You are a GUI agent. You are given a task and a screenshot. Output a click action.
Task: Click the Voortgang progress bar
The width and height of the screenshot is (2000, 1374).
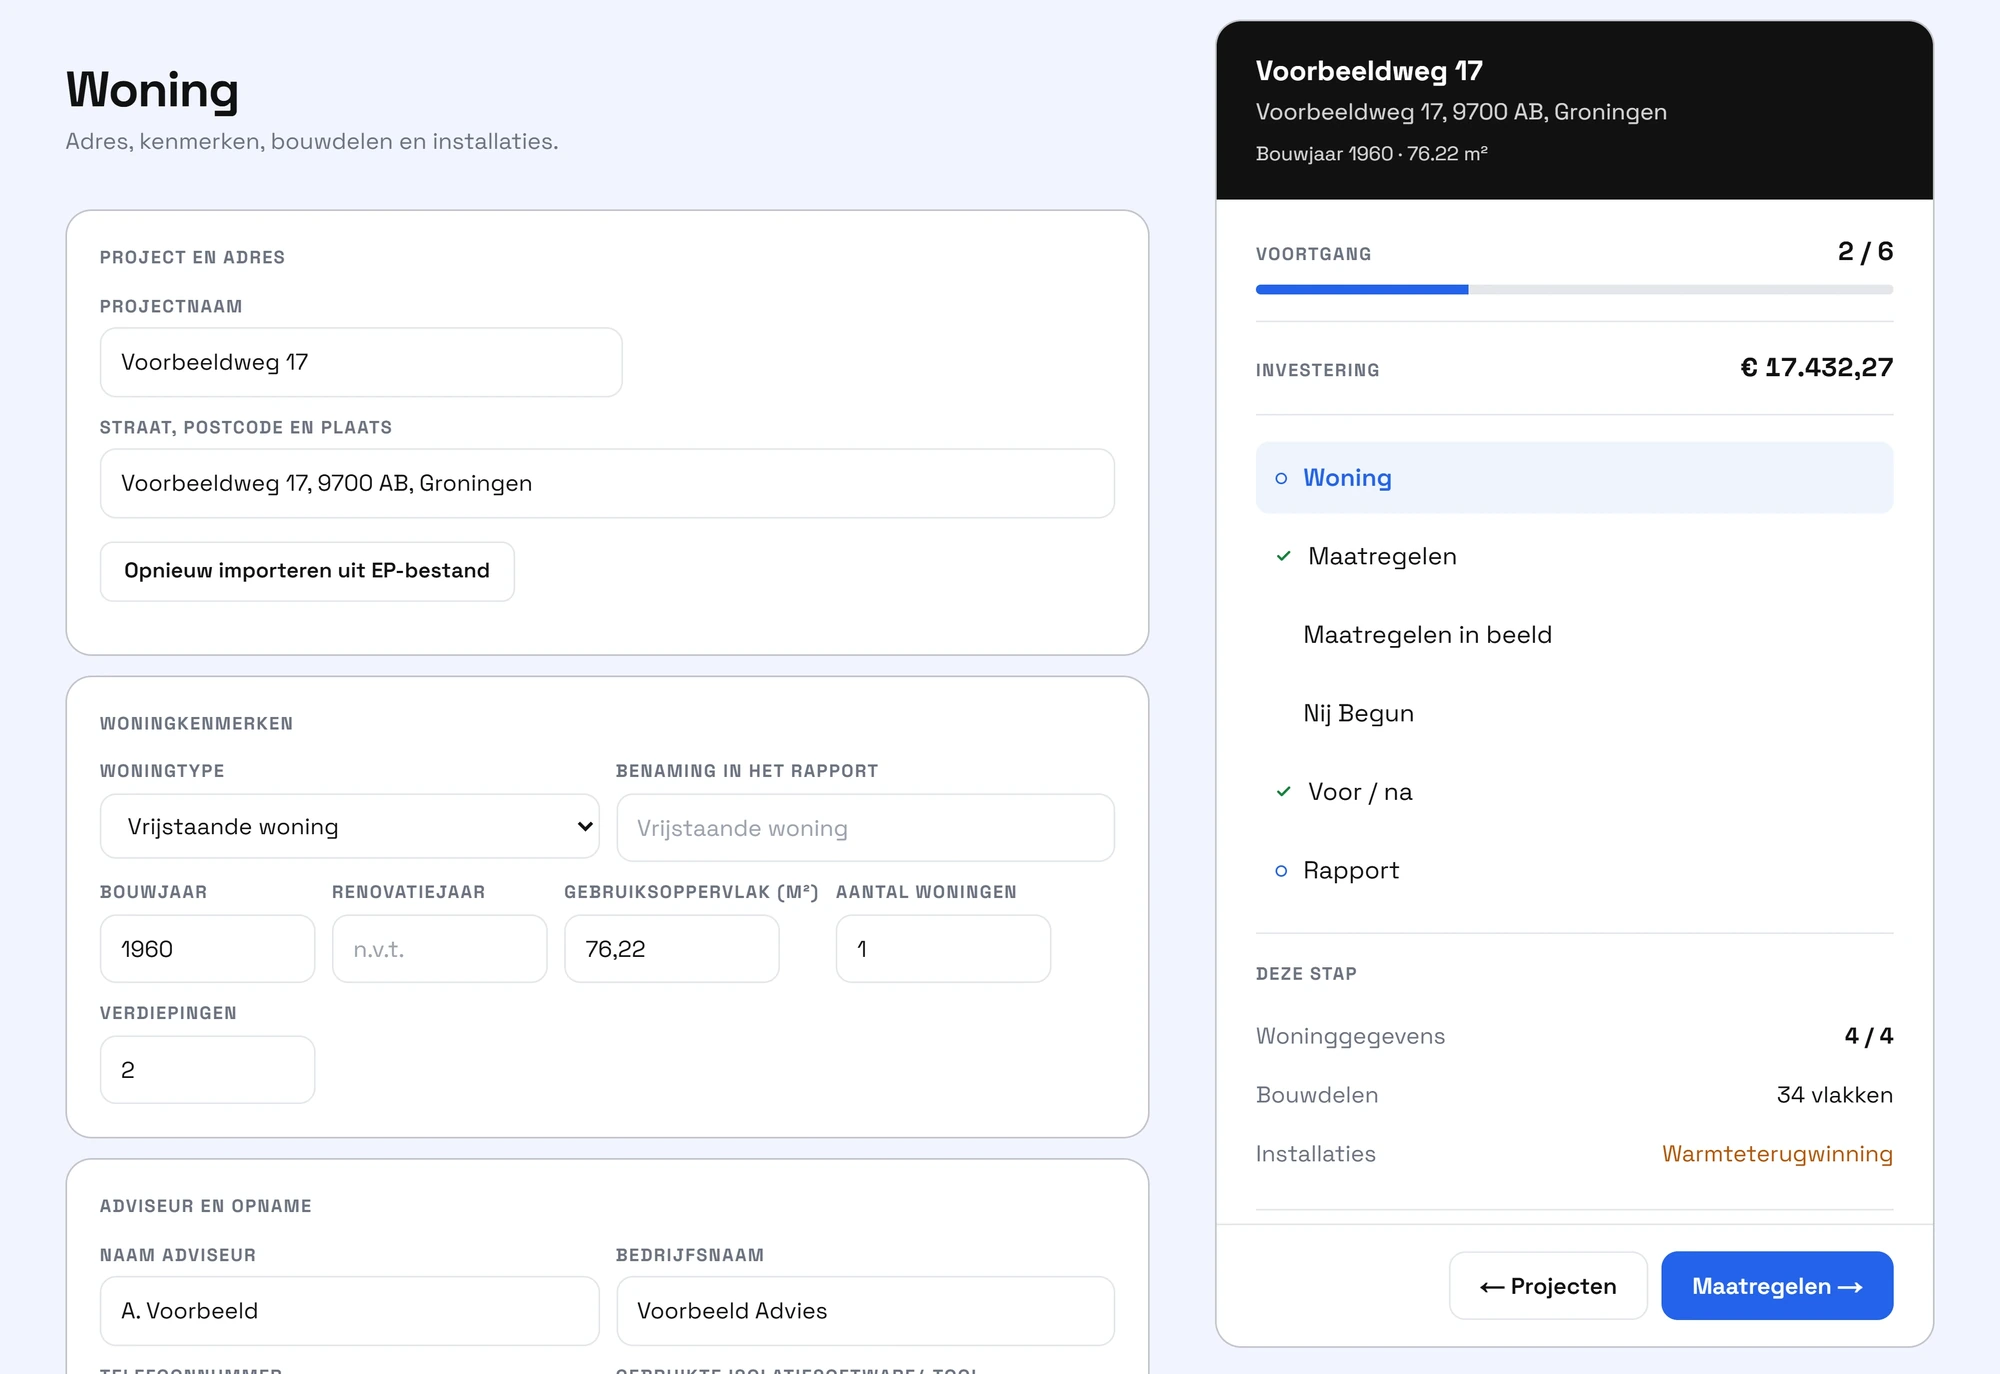(x=1574, y=290)
